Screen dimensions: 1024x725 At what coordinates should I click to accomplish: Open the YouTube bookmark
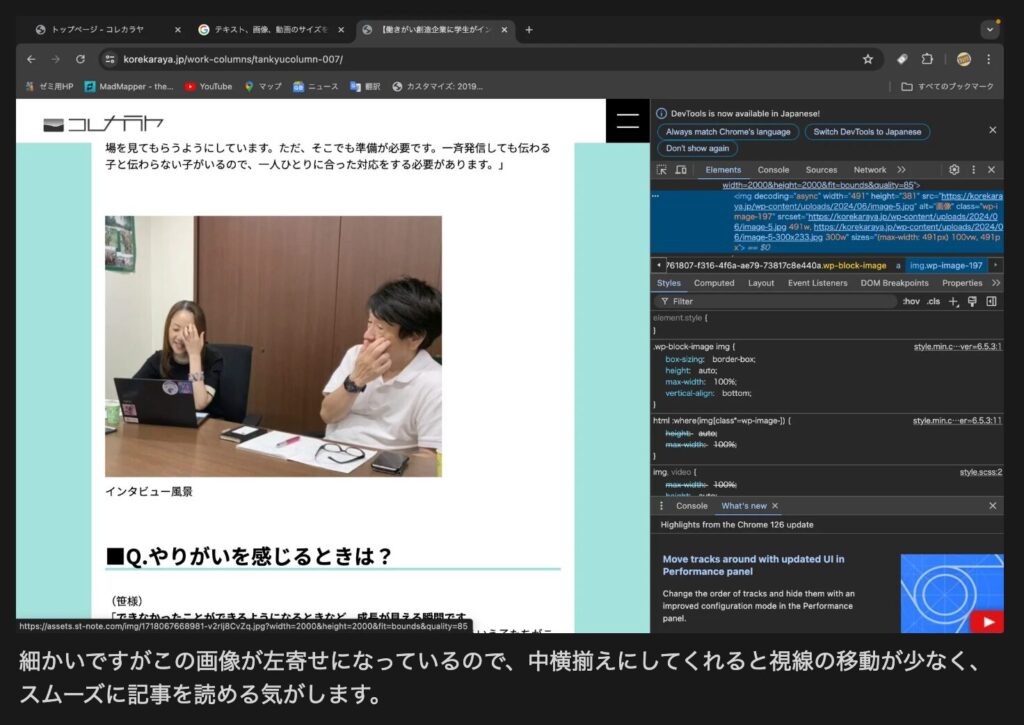pyautogui.click(x=208, y=87)
